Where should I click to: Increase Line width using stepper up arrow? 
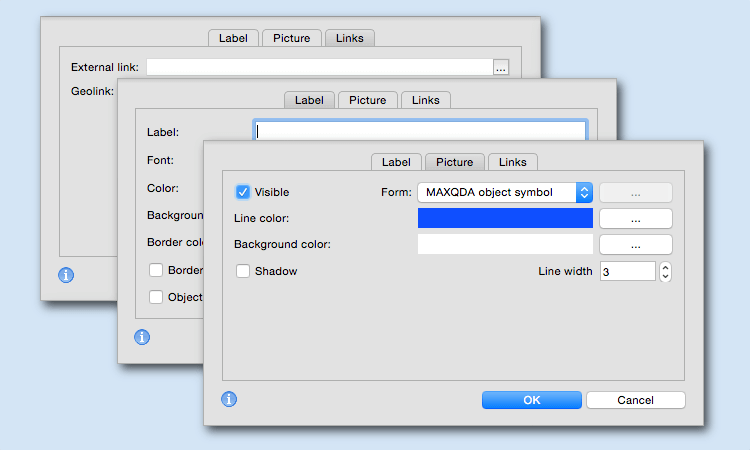pos(665,268)
